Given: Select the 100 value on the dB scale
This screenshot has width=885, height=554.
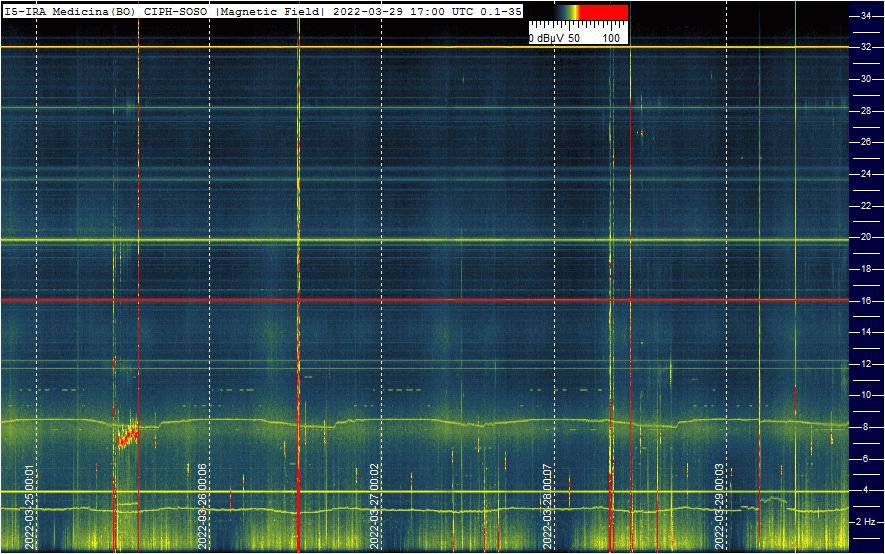Looking at the screenshot, I should coord(611,37).
